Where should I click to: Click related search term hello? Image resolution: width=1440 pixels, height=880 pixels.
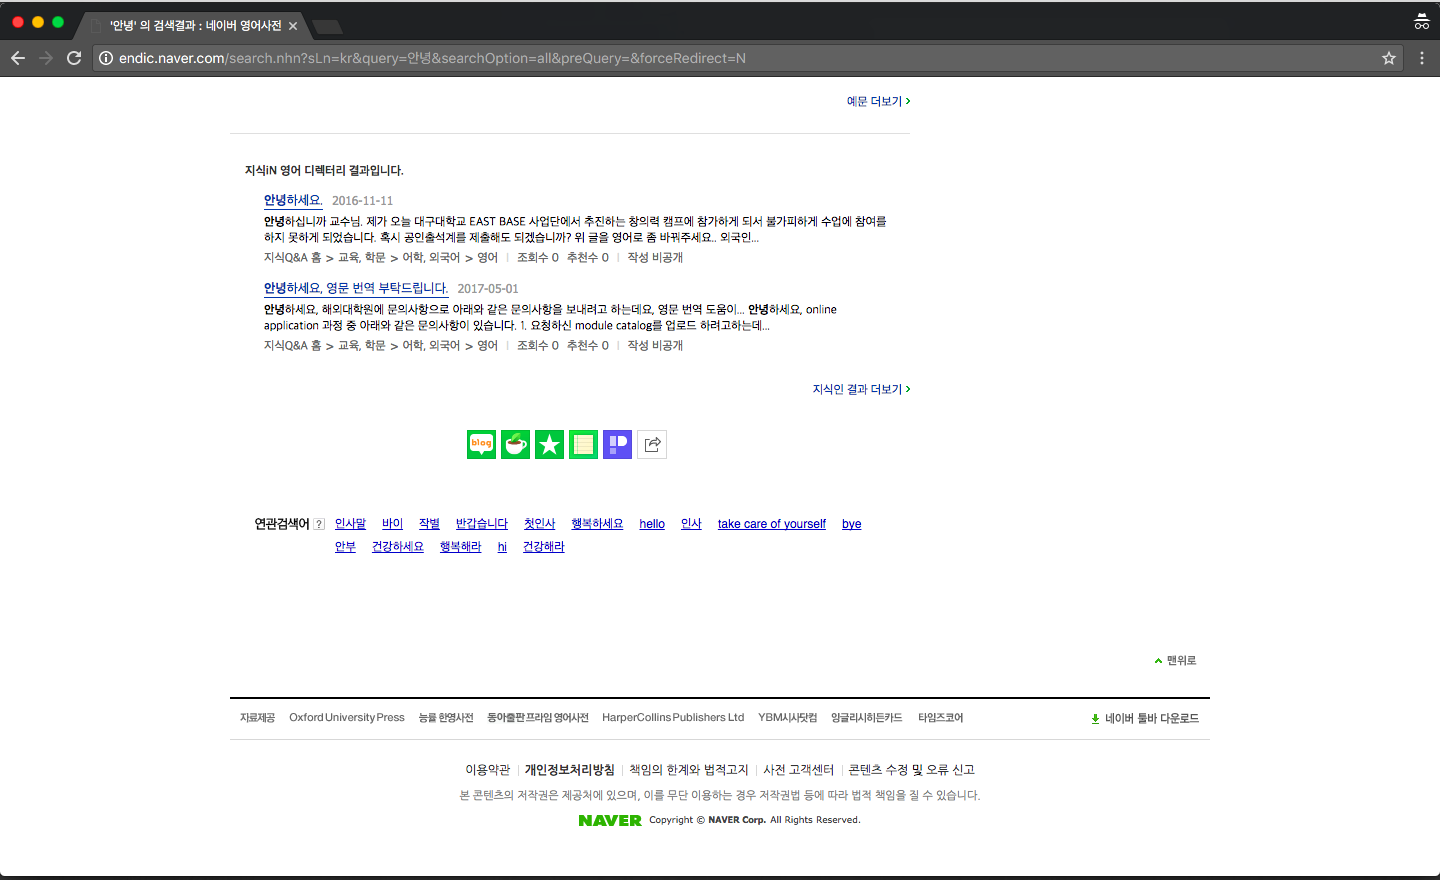tap(652, 524)
